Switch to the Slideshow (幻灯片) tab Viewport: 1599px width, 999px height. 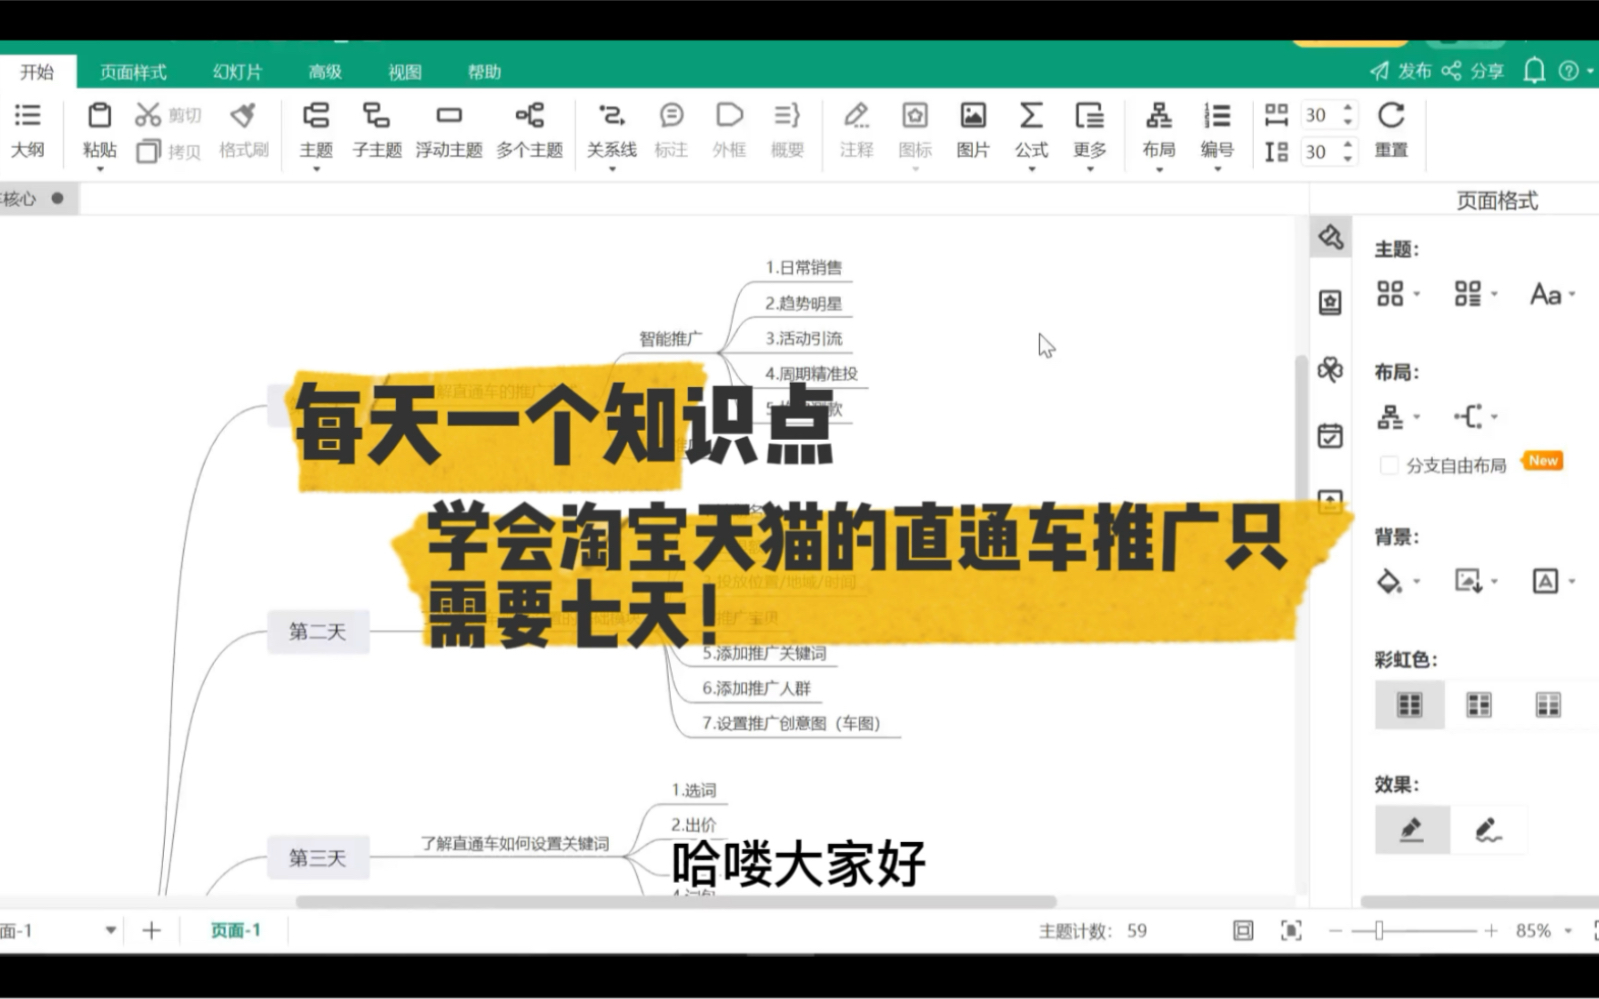pos(238,72)
